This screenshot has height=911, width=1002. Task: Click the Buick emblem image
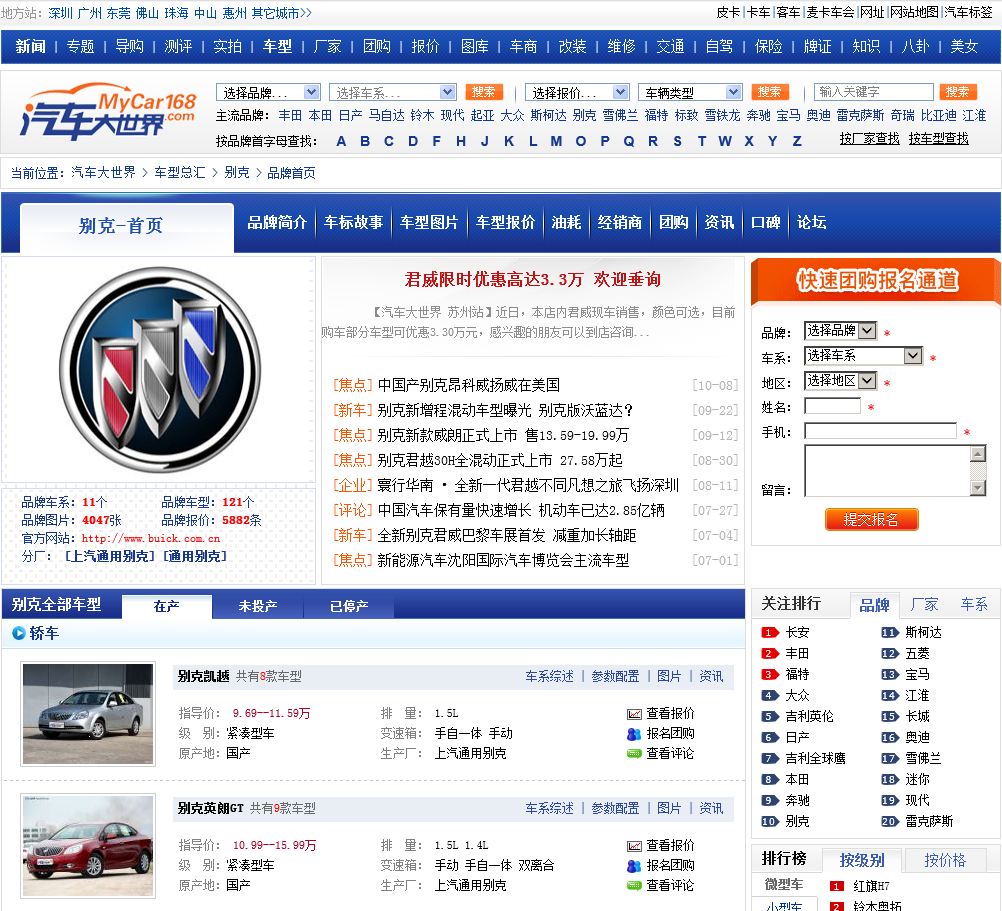[160, 370]
